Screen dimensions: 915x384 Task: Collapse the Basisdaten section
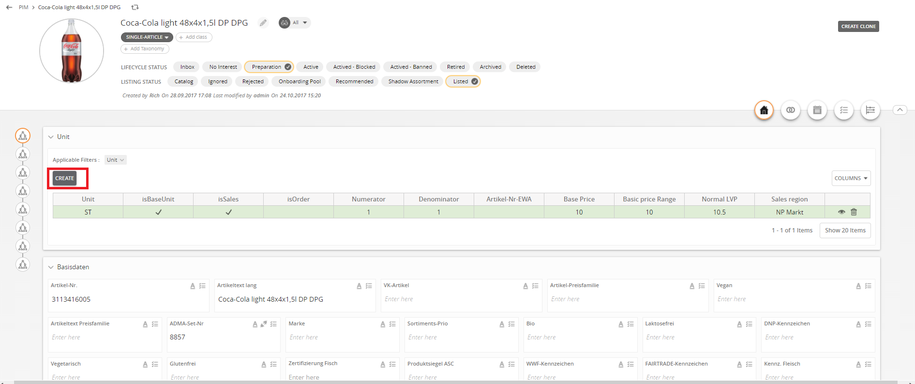(51, 267)
